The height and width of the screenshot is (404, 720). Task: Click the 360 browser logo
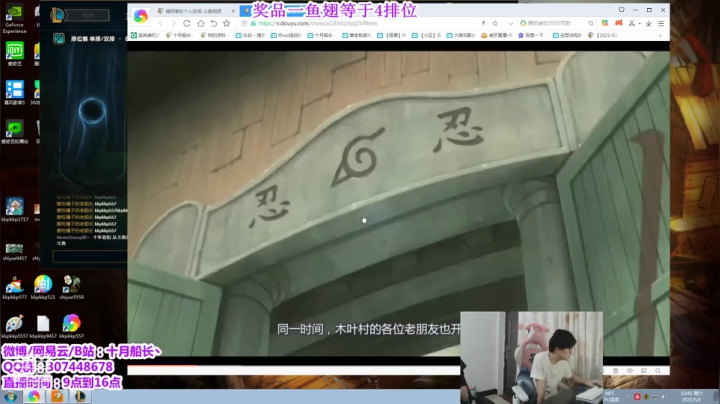(141, 16)
